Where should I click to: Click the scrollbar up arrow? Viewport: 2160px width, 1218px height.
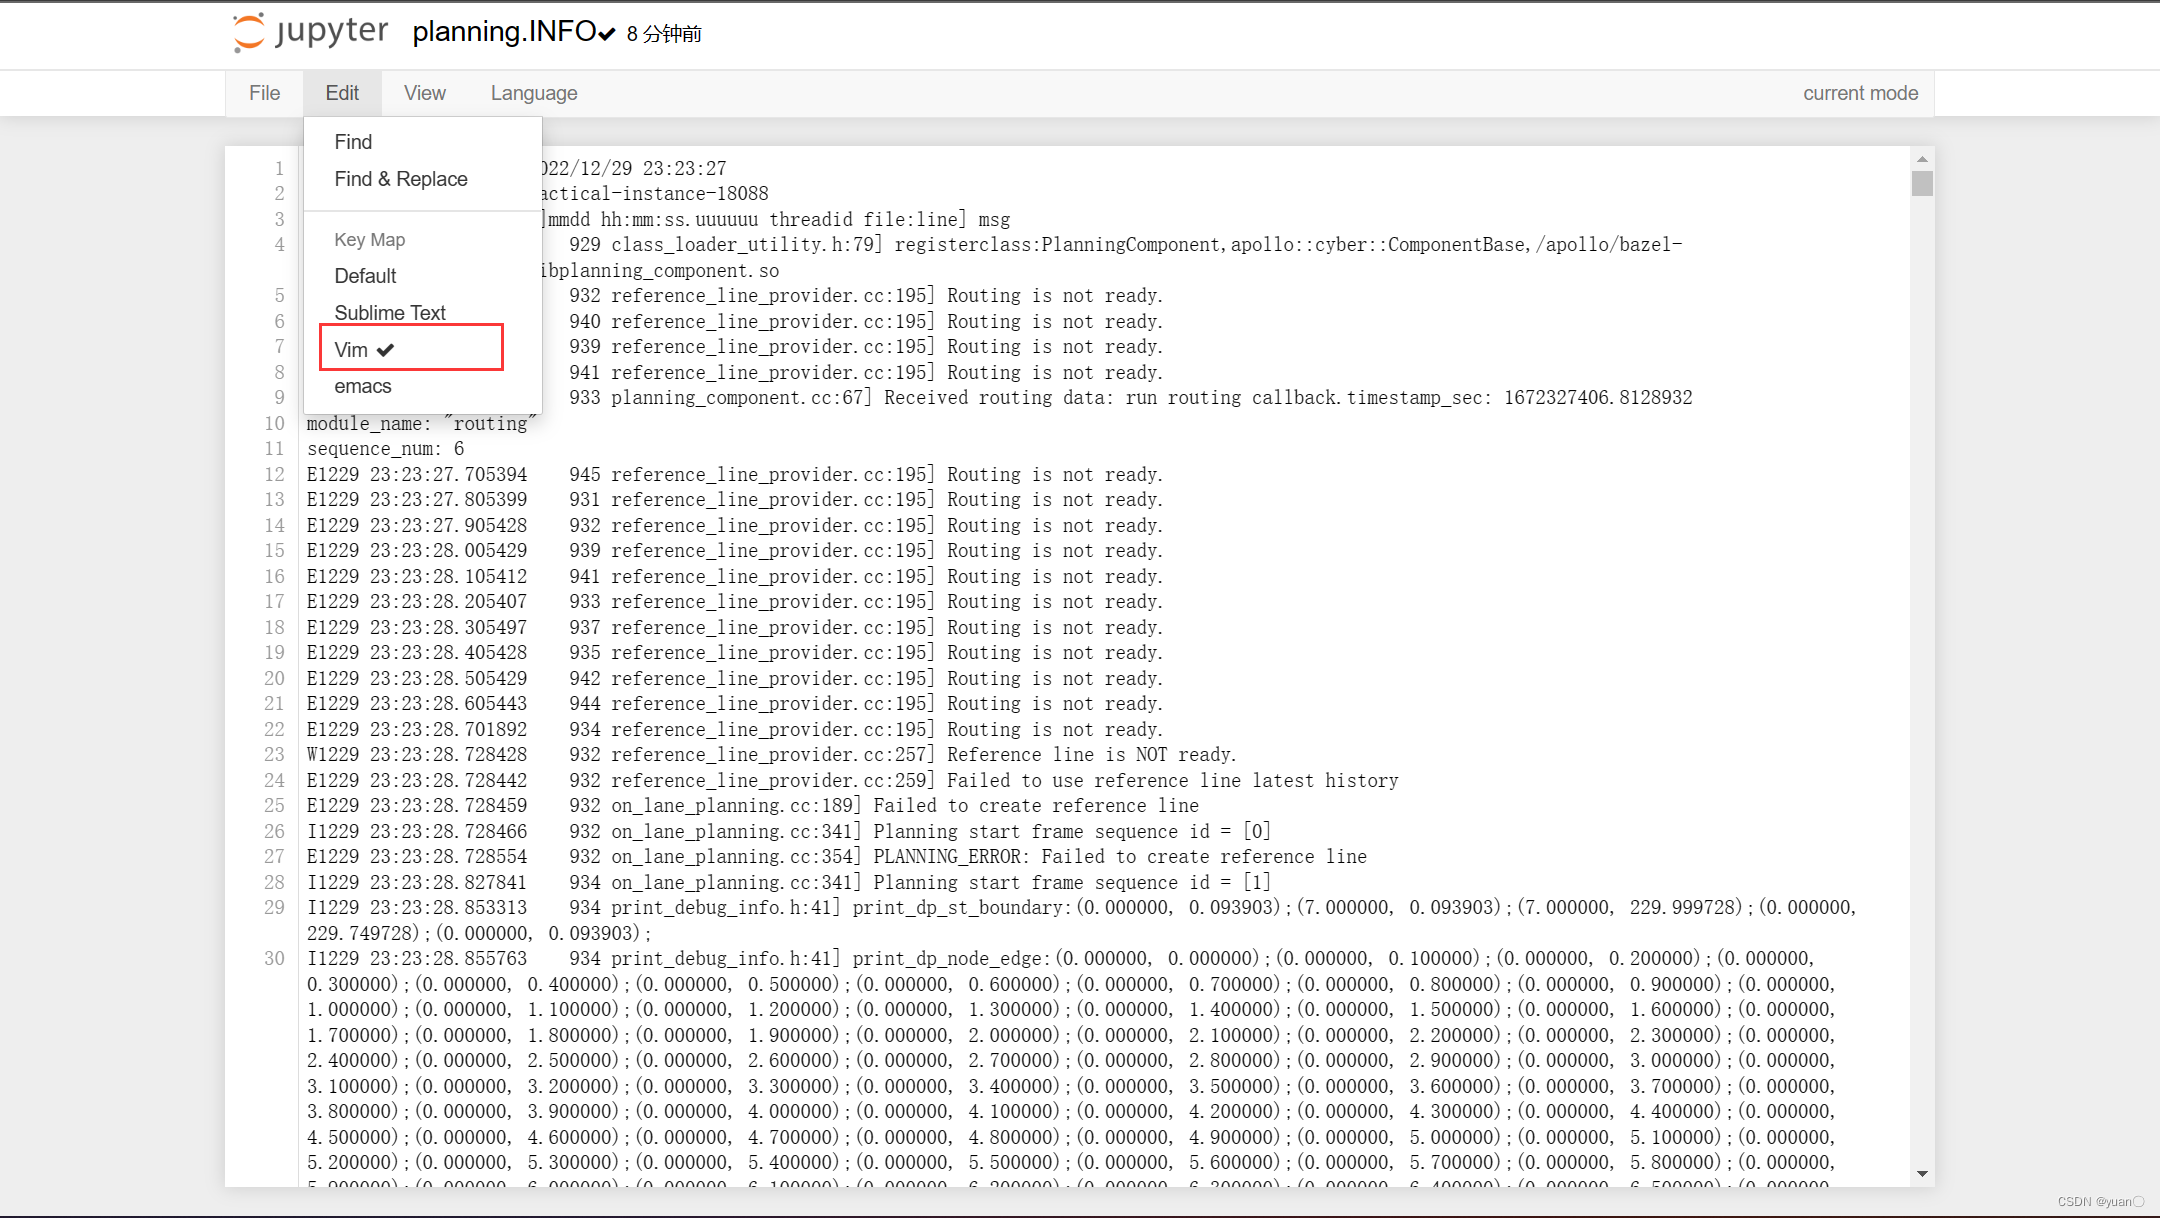coord(1921,159)
